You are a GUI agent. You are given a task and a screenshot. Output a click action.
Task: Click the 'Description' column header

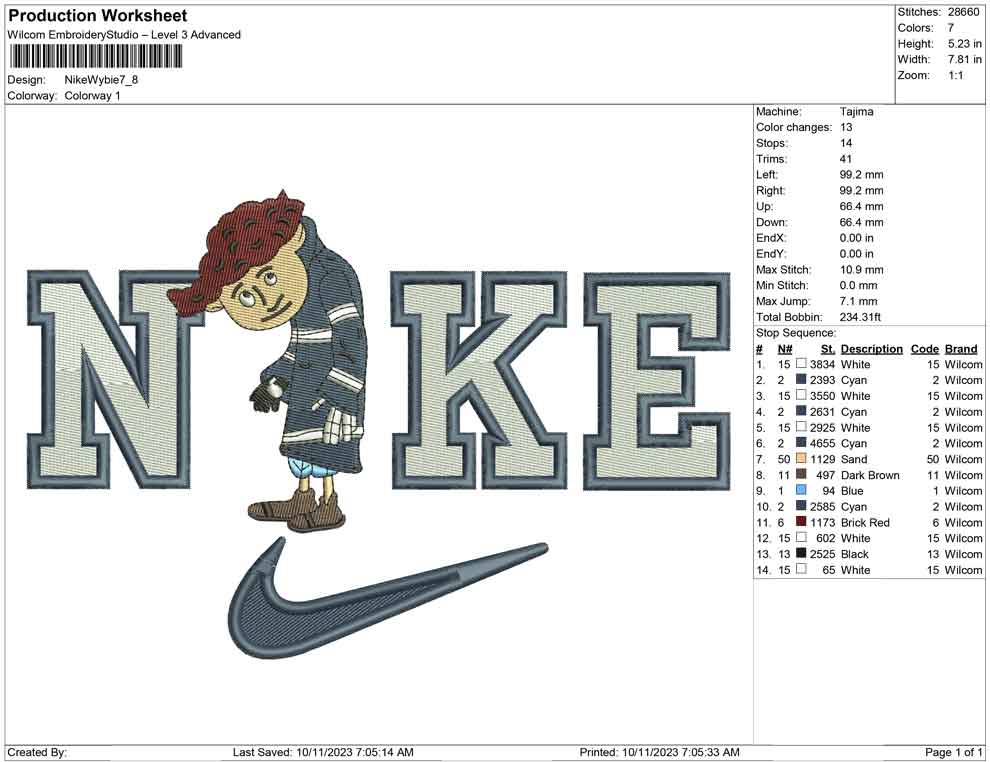click(871, 349)
